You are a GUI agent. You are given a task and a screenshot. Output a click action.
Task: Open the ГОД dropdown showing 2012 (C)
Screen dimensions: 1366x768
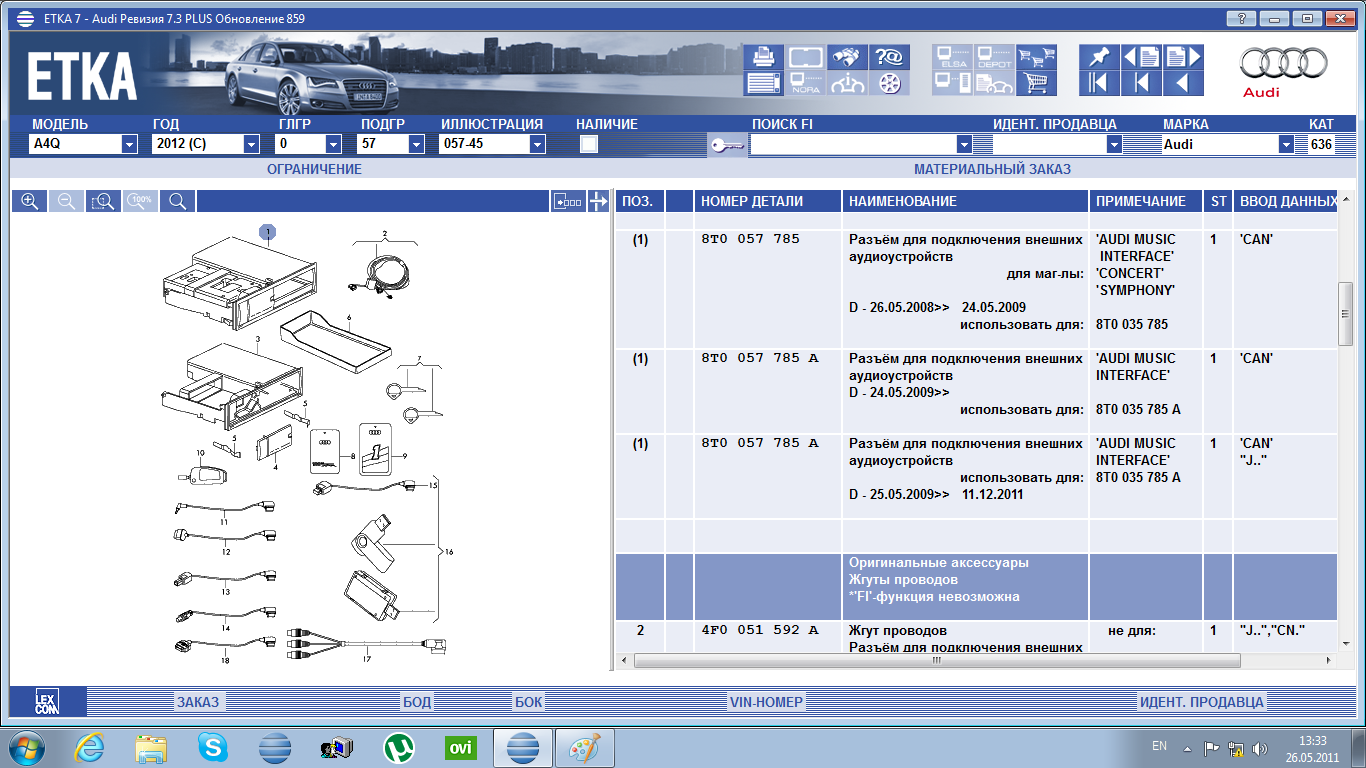[251, 144]
